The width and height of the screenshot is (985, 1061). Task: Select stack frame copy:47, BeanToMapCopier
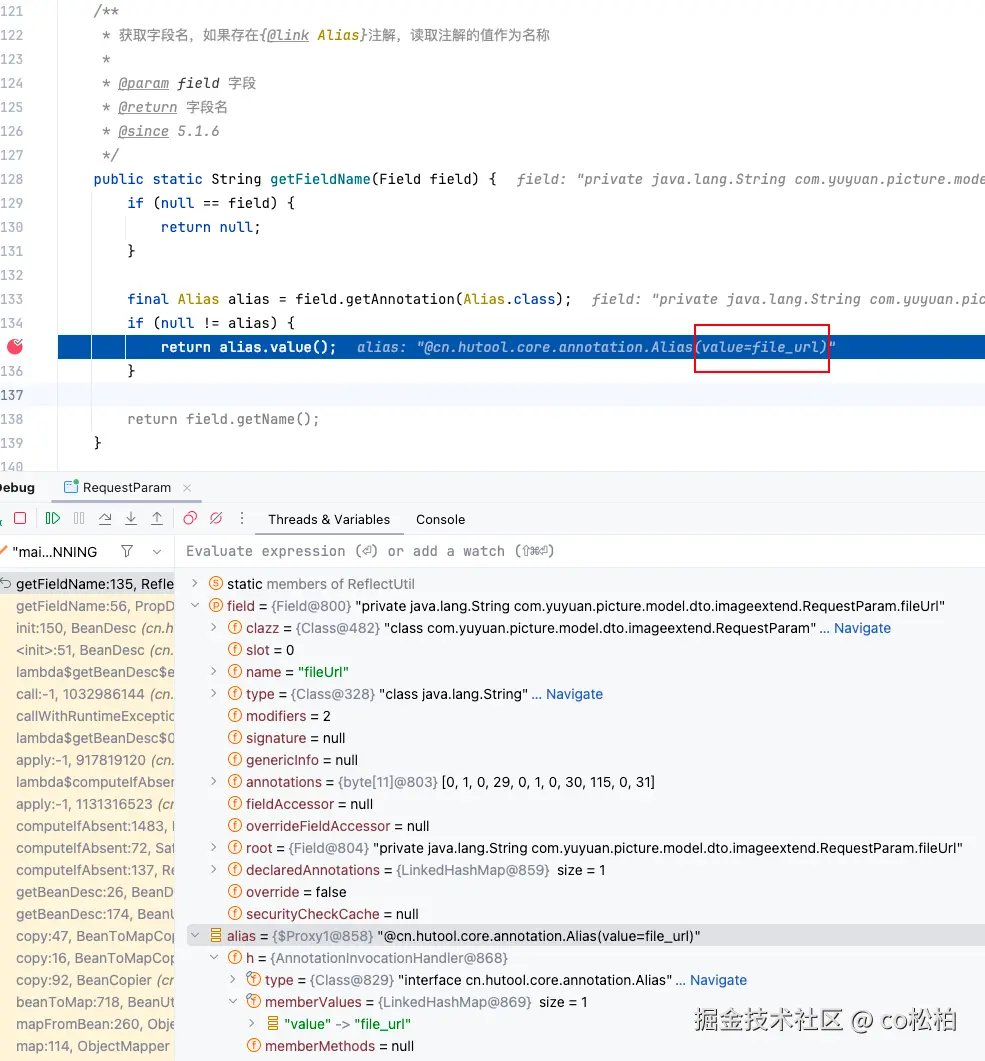pos(88,936)
